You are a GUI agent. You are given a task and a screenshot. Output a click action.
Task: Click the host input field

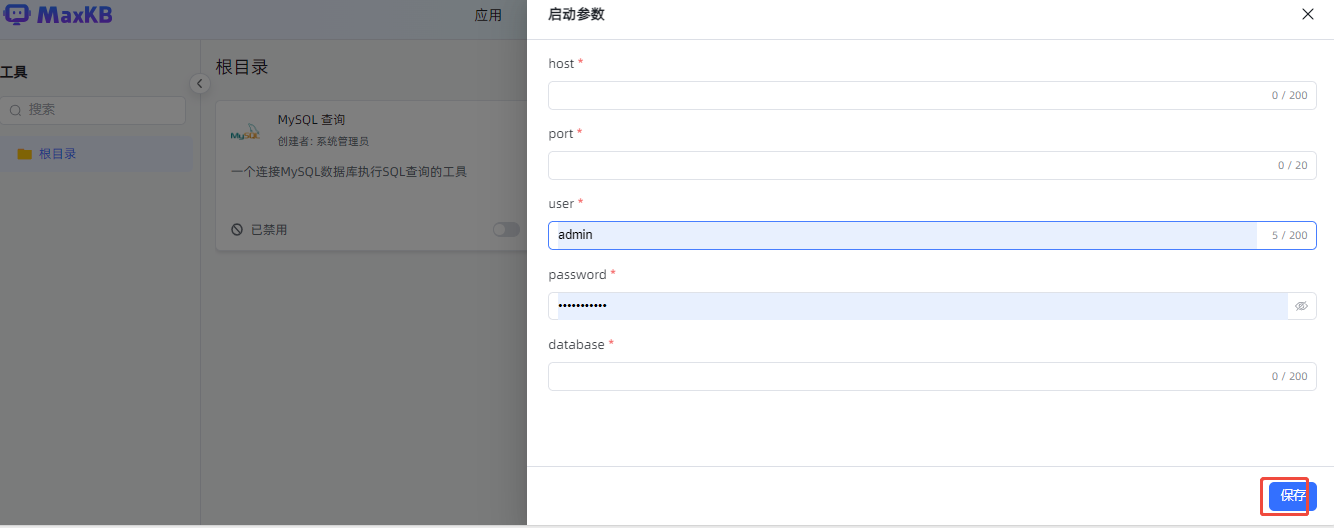coord(932,95)
